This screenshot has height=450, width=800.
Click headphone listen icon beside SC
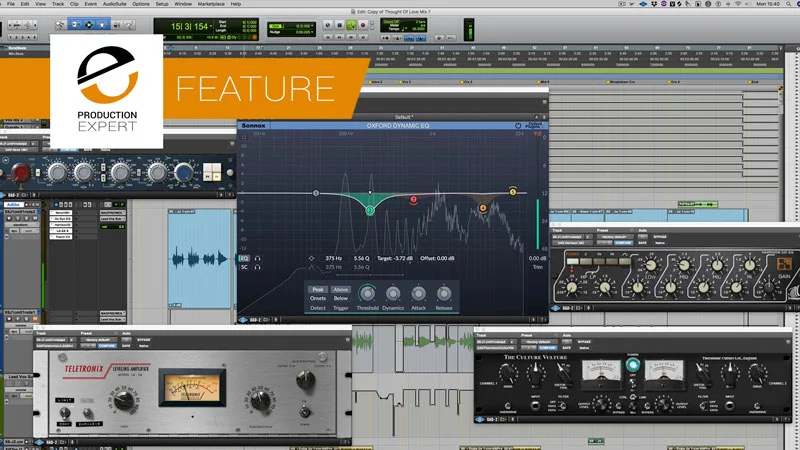tap(258, 267)
